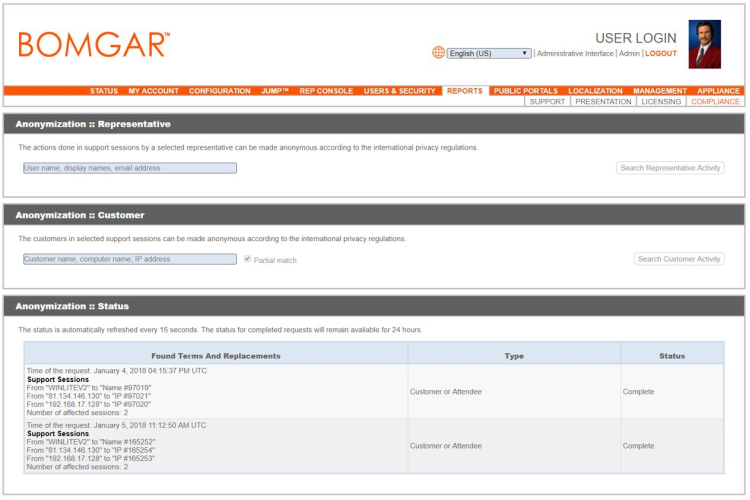Screen dimensions: 750x500
Task: Go to My Account tab
Action: tap(153, 91)
